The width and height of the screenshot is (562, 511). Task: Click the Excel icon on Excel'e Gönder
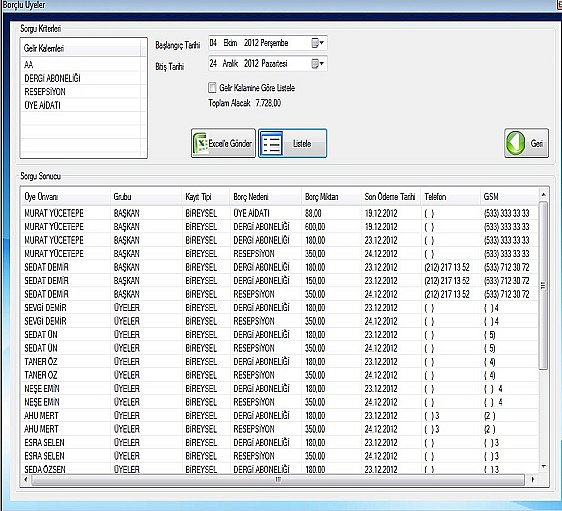pos(200,143)
